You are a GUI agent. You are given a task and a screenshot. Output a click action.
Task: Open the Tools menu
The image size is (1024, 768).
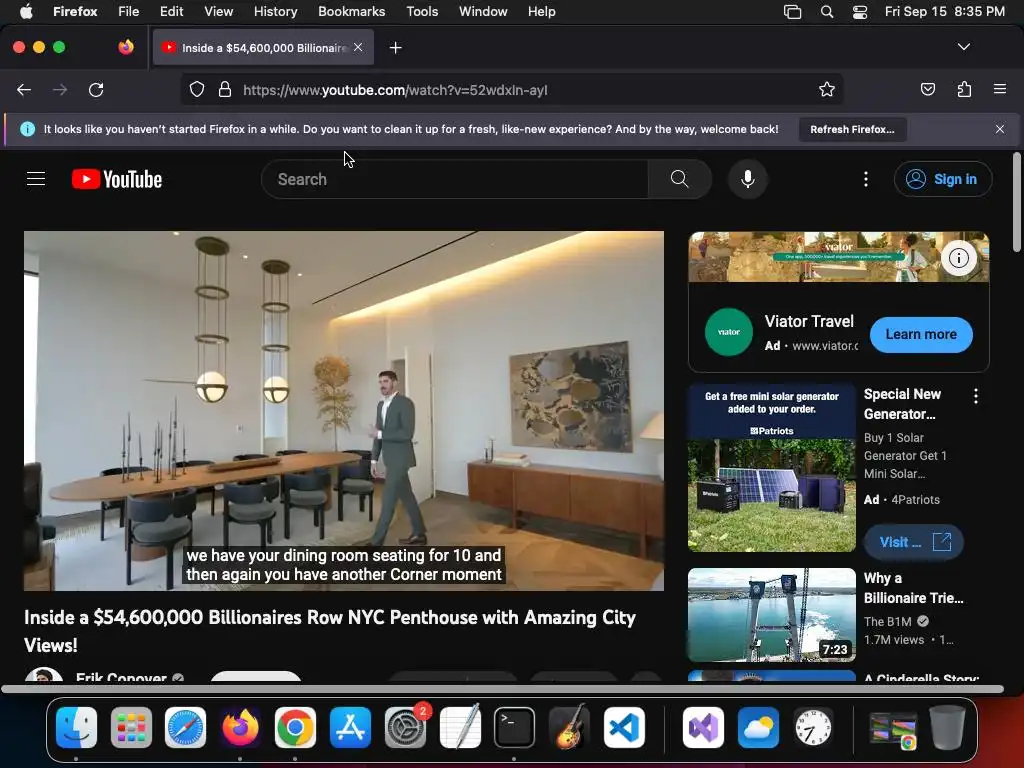pos(422,11)
